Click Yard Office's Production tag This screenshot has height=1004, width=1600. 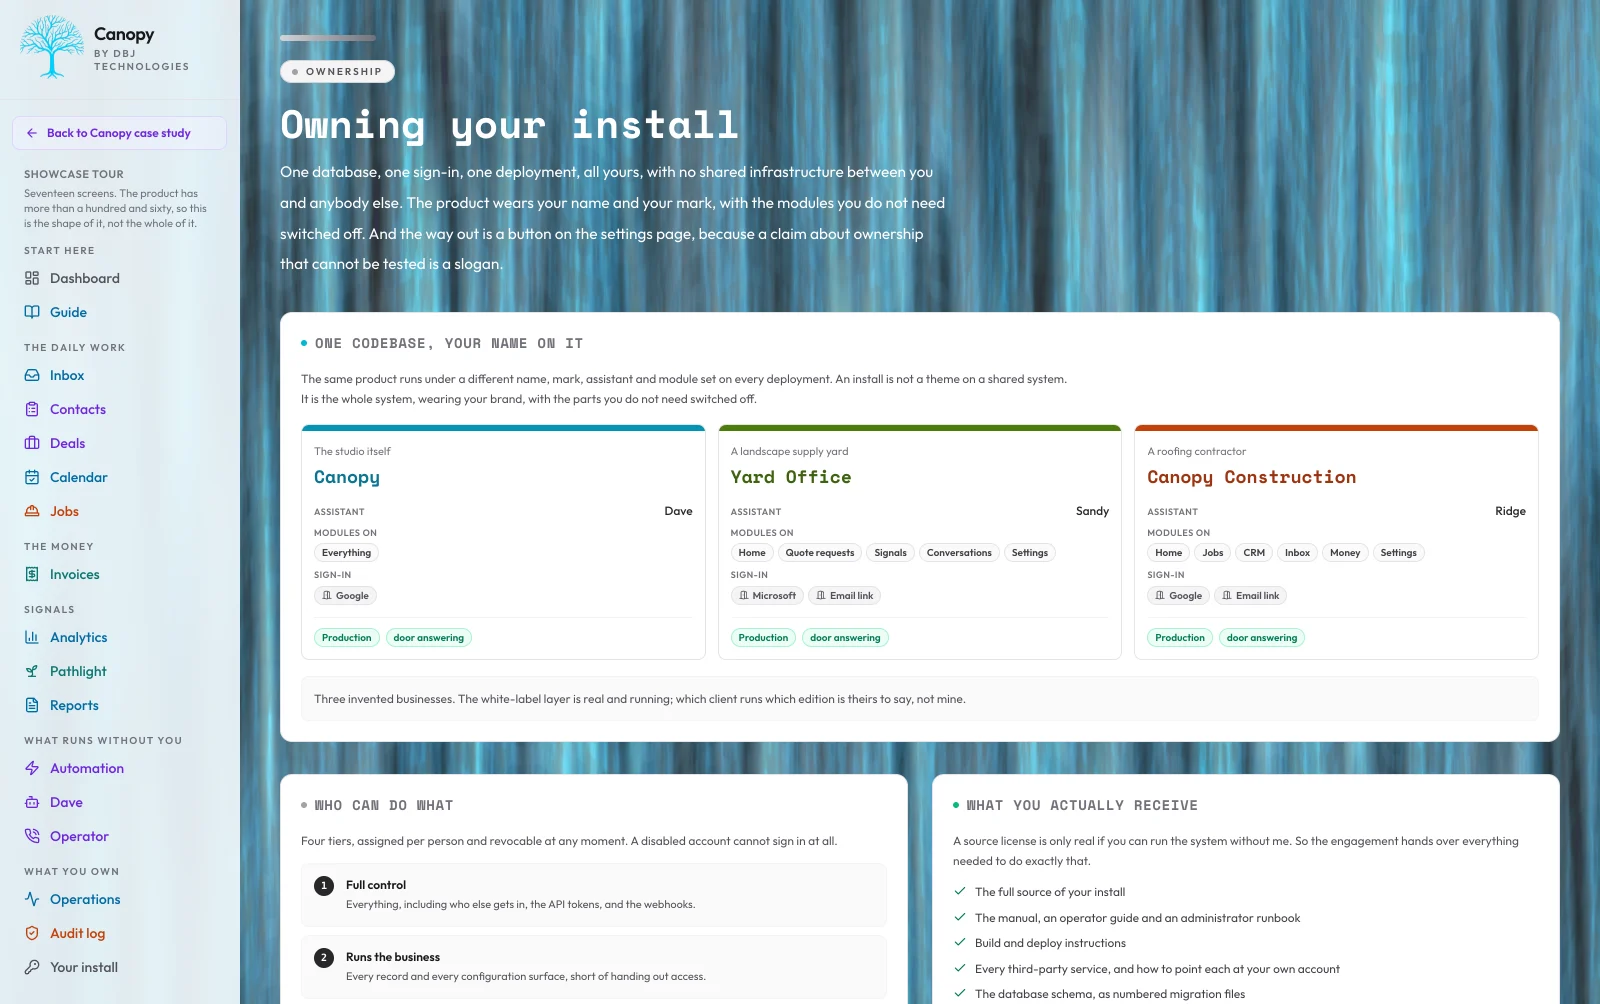tap(763, 638)
